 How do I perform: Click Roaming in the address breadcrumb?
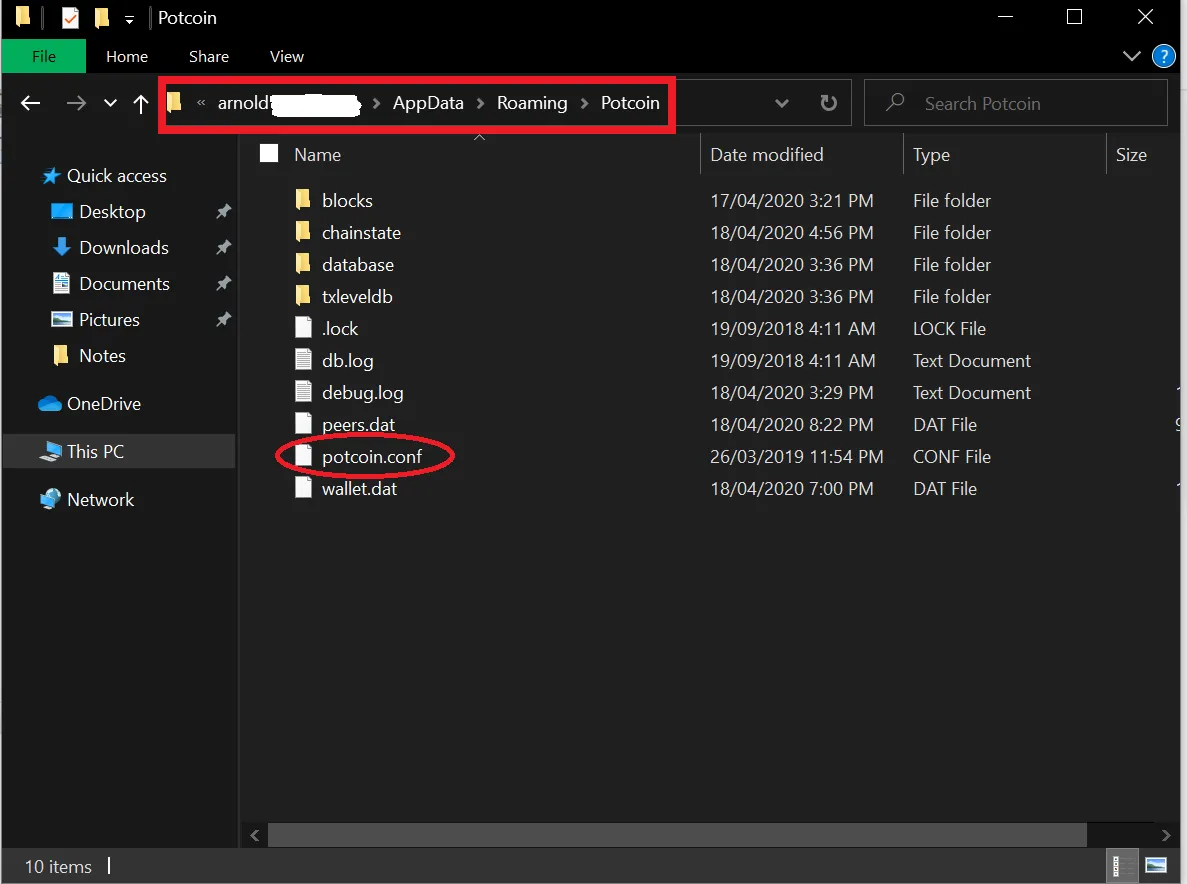click(531, 103)
